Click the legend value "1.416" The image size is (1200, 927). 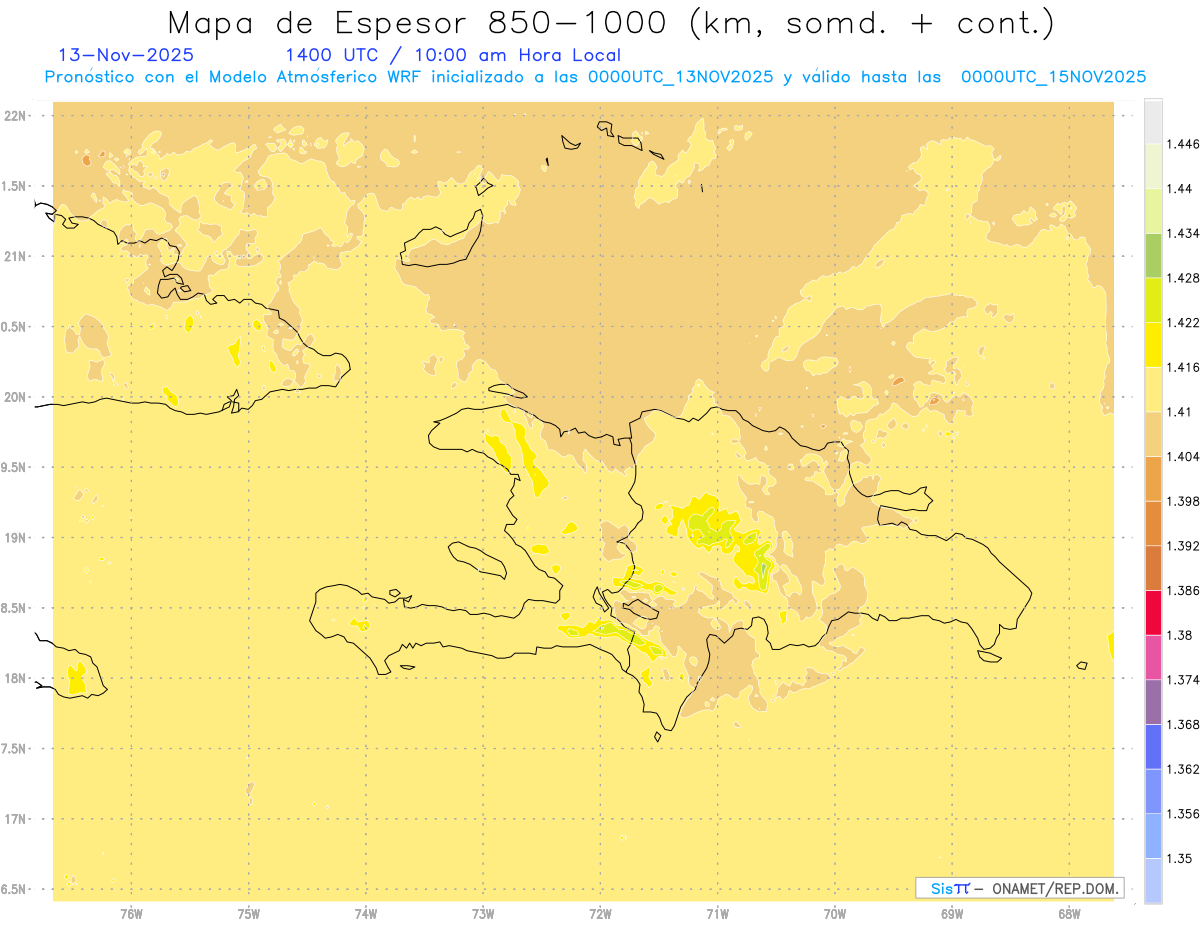(1183, 367)
